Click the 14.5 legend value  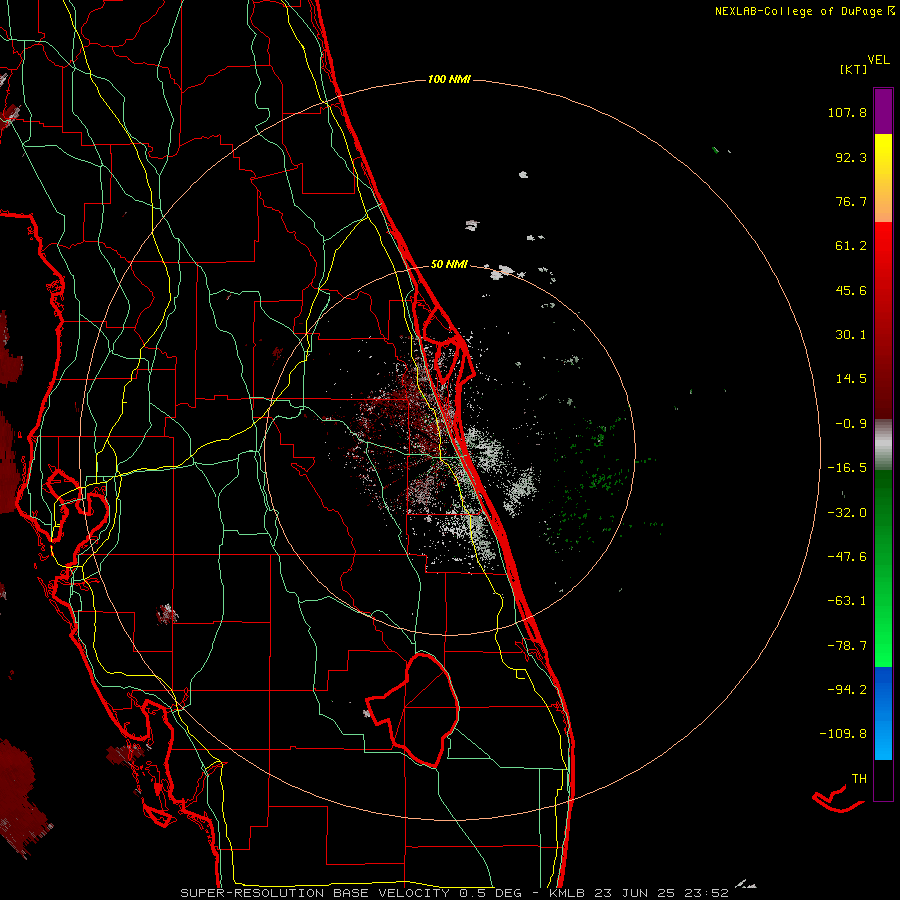pyautogui.click(x=851, y=379)
